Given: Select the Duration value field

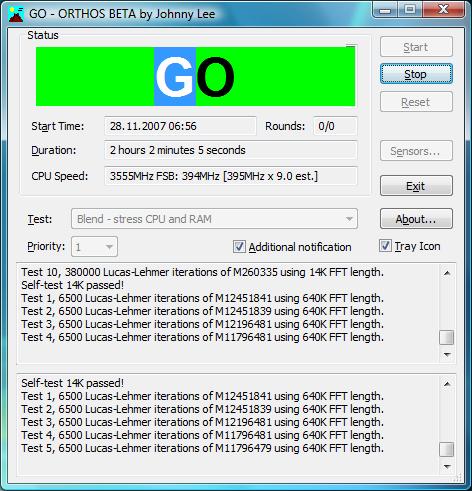Looking at the screenshot, I should [231, 150].
